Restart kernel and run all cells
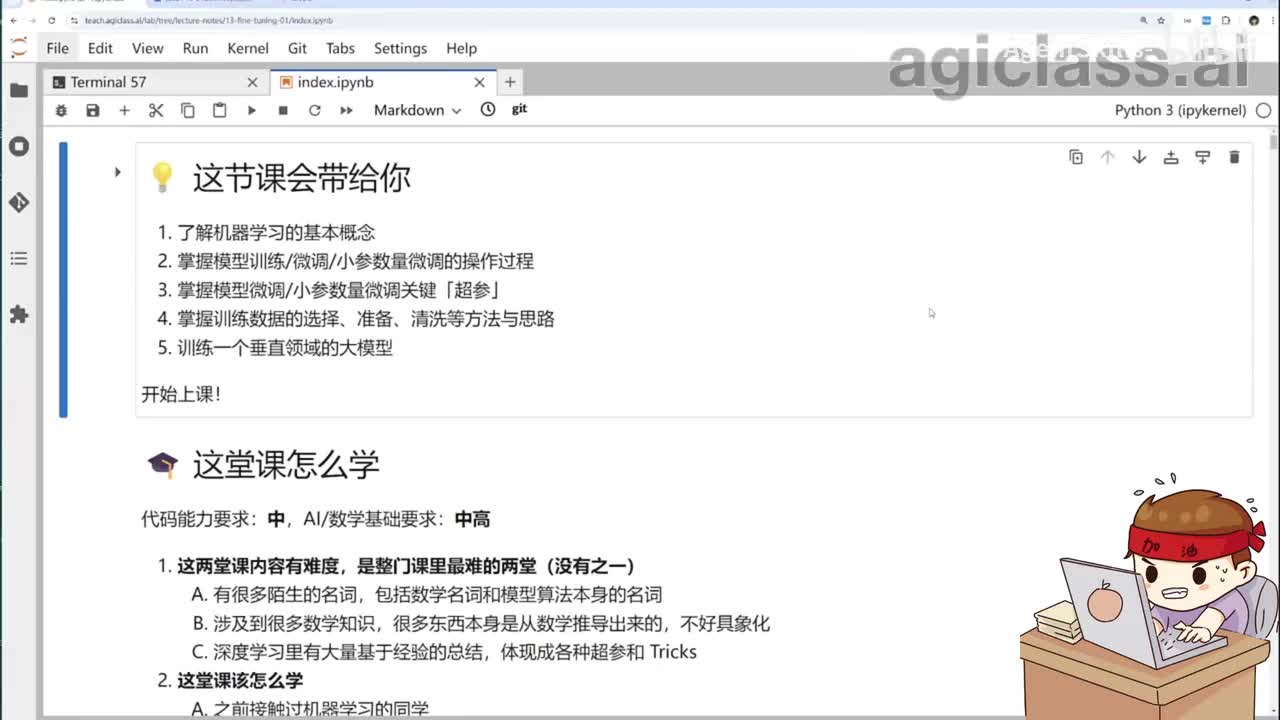1280x720 pixels. 346,110
